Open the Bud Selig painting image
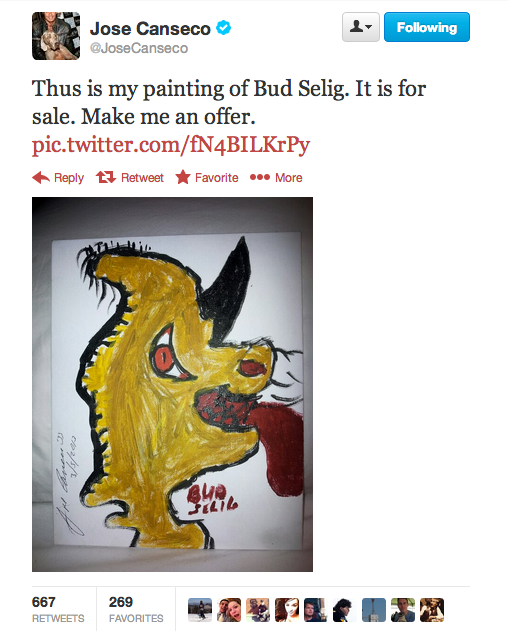The width and height of the screenshot is (508, 631). point(172,384)
